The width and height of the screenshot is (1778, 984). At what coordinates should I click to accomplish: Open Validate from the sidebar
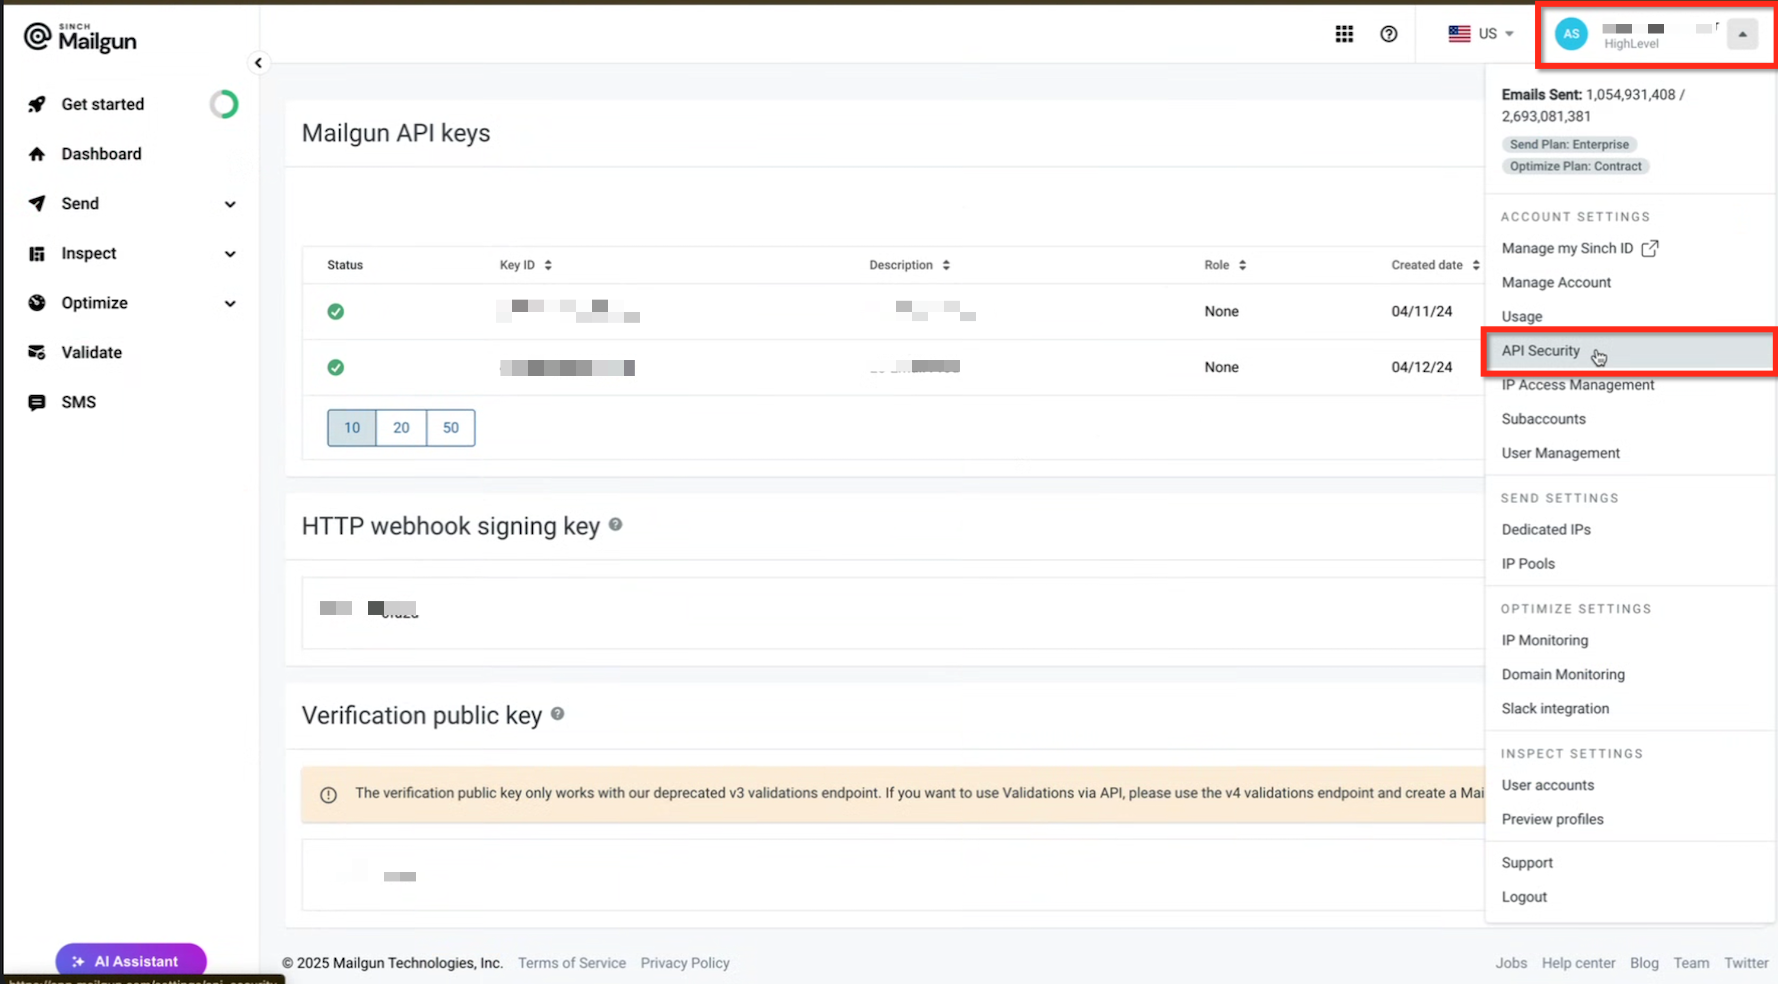pos(90,352)
